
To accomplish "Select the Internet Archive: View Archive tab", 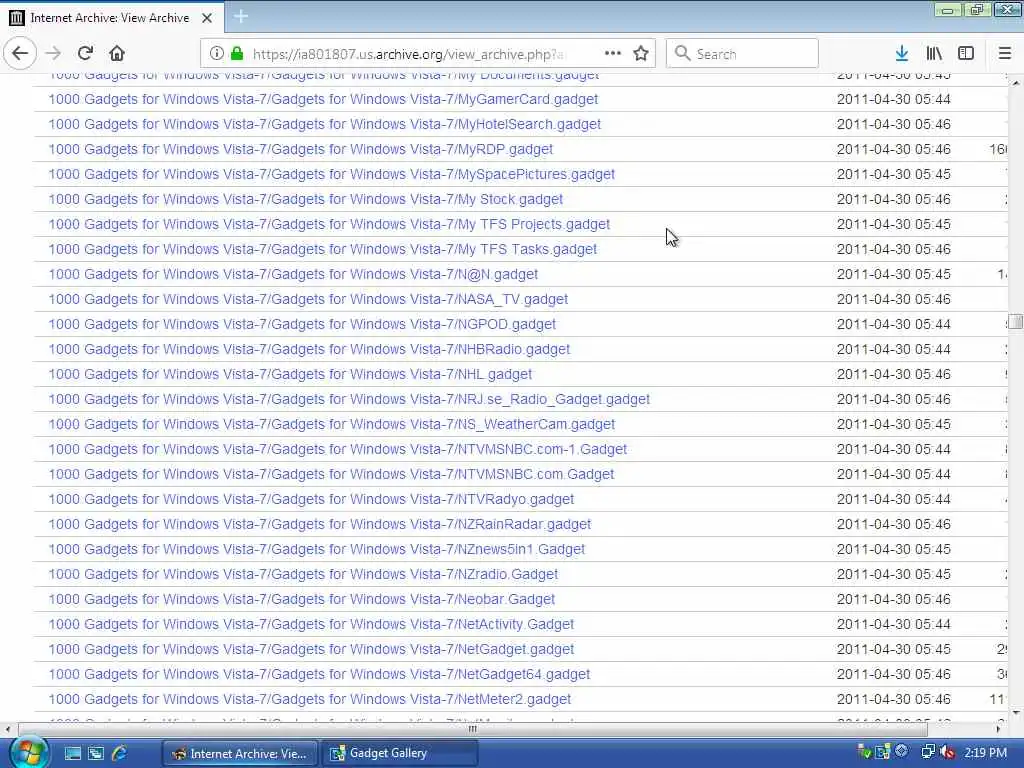I will 112,18.
